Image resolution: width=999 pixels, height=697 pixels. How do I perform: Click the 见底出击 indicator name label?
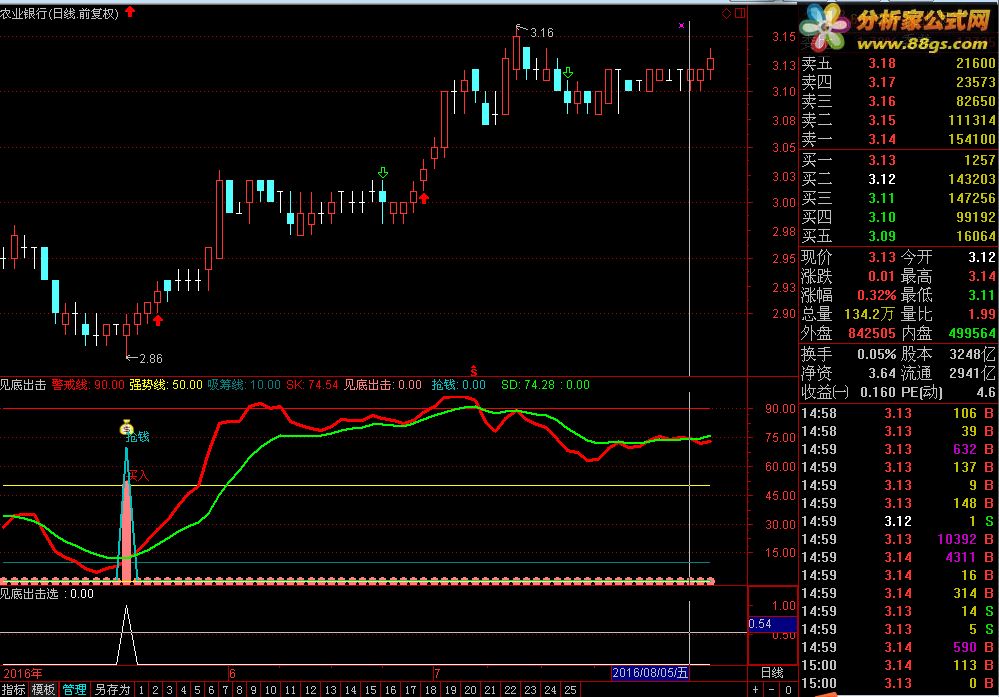tap(23, 385)
